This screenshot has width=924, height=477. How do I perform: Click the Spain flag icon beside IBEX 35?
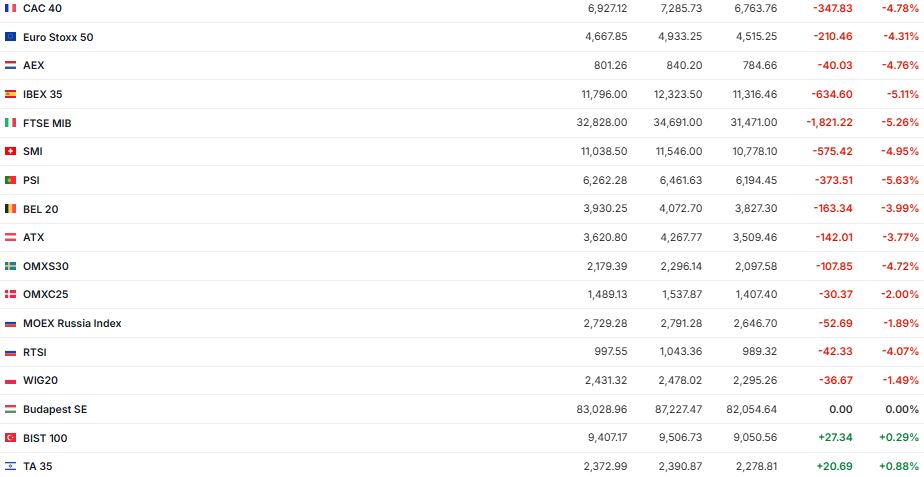tap(11, 94)
